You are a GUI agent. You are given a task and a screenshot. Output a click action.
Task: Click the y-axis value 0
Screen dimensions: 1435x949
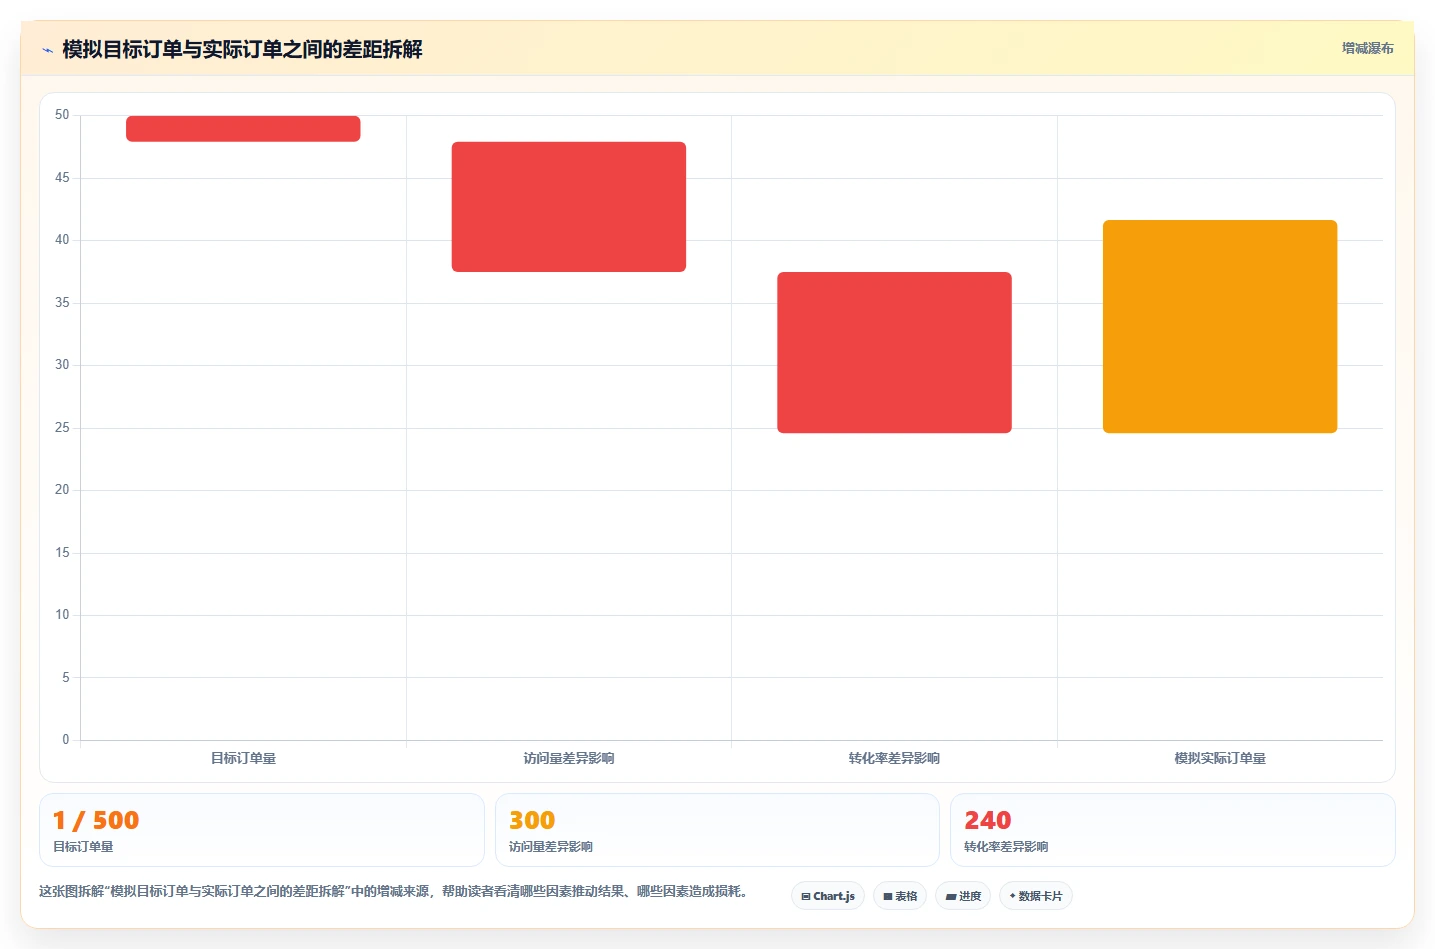[66, 740]
